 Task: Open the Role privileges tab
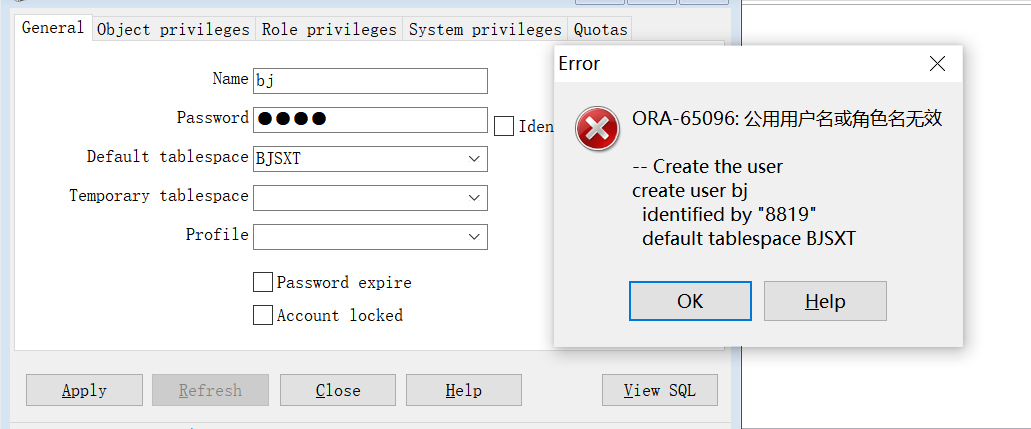pos(329,30)
